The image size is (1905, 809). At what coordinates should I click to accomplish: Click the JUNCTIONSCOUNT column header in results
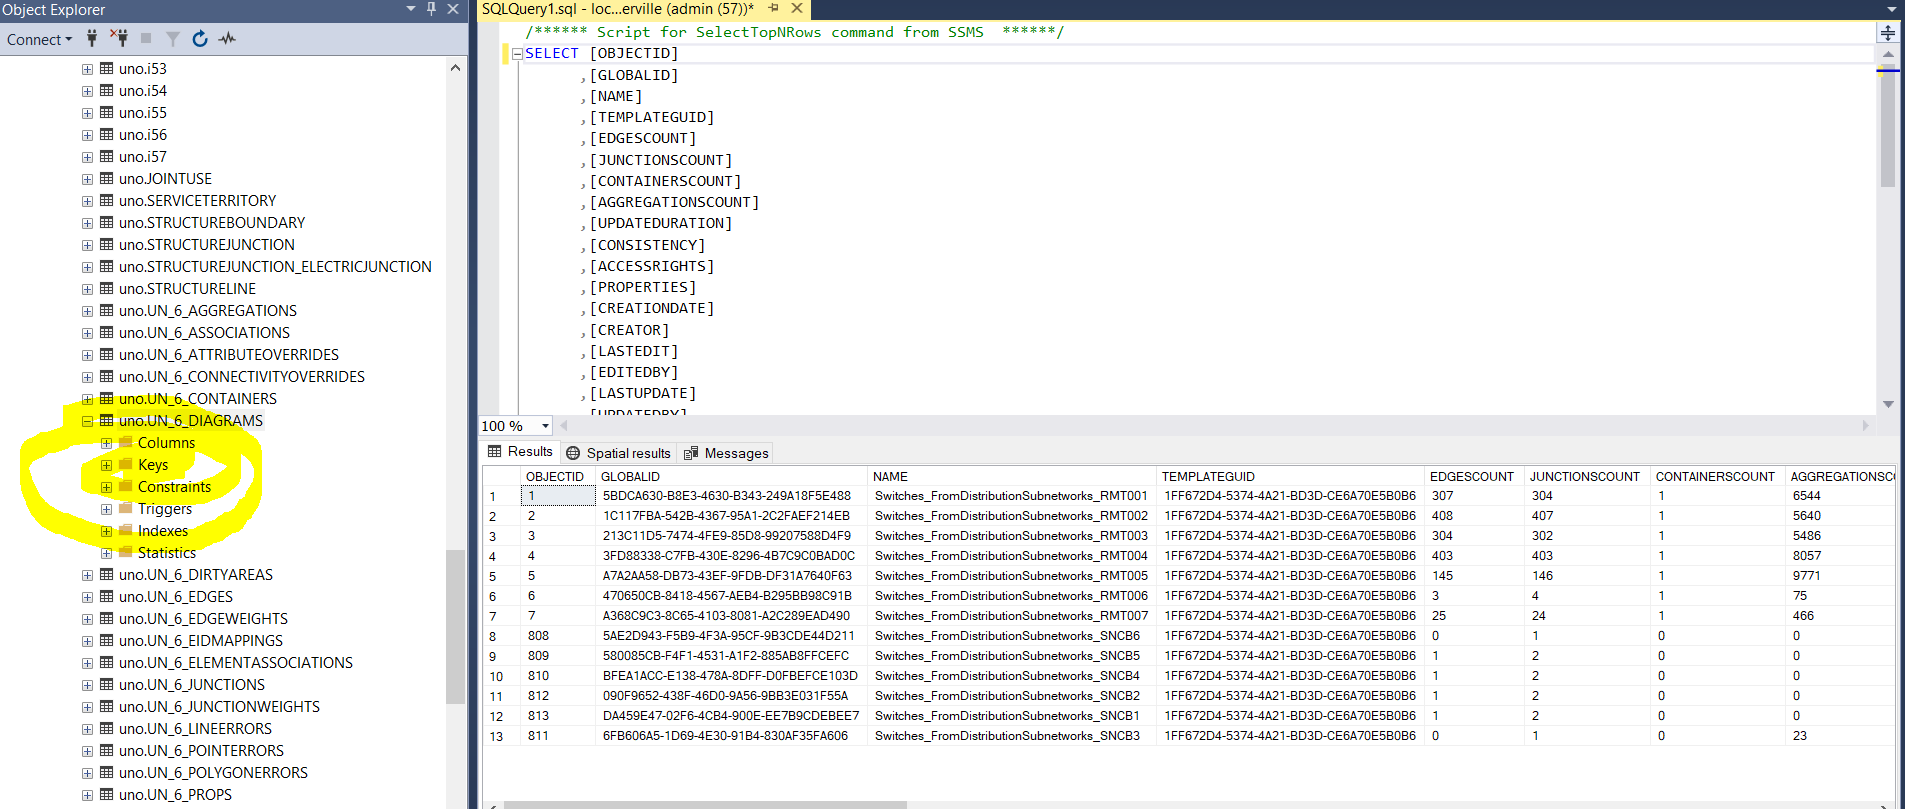click(1587, 477)
